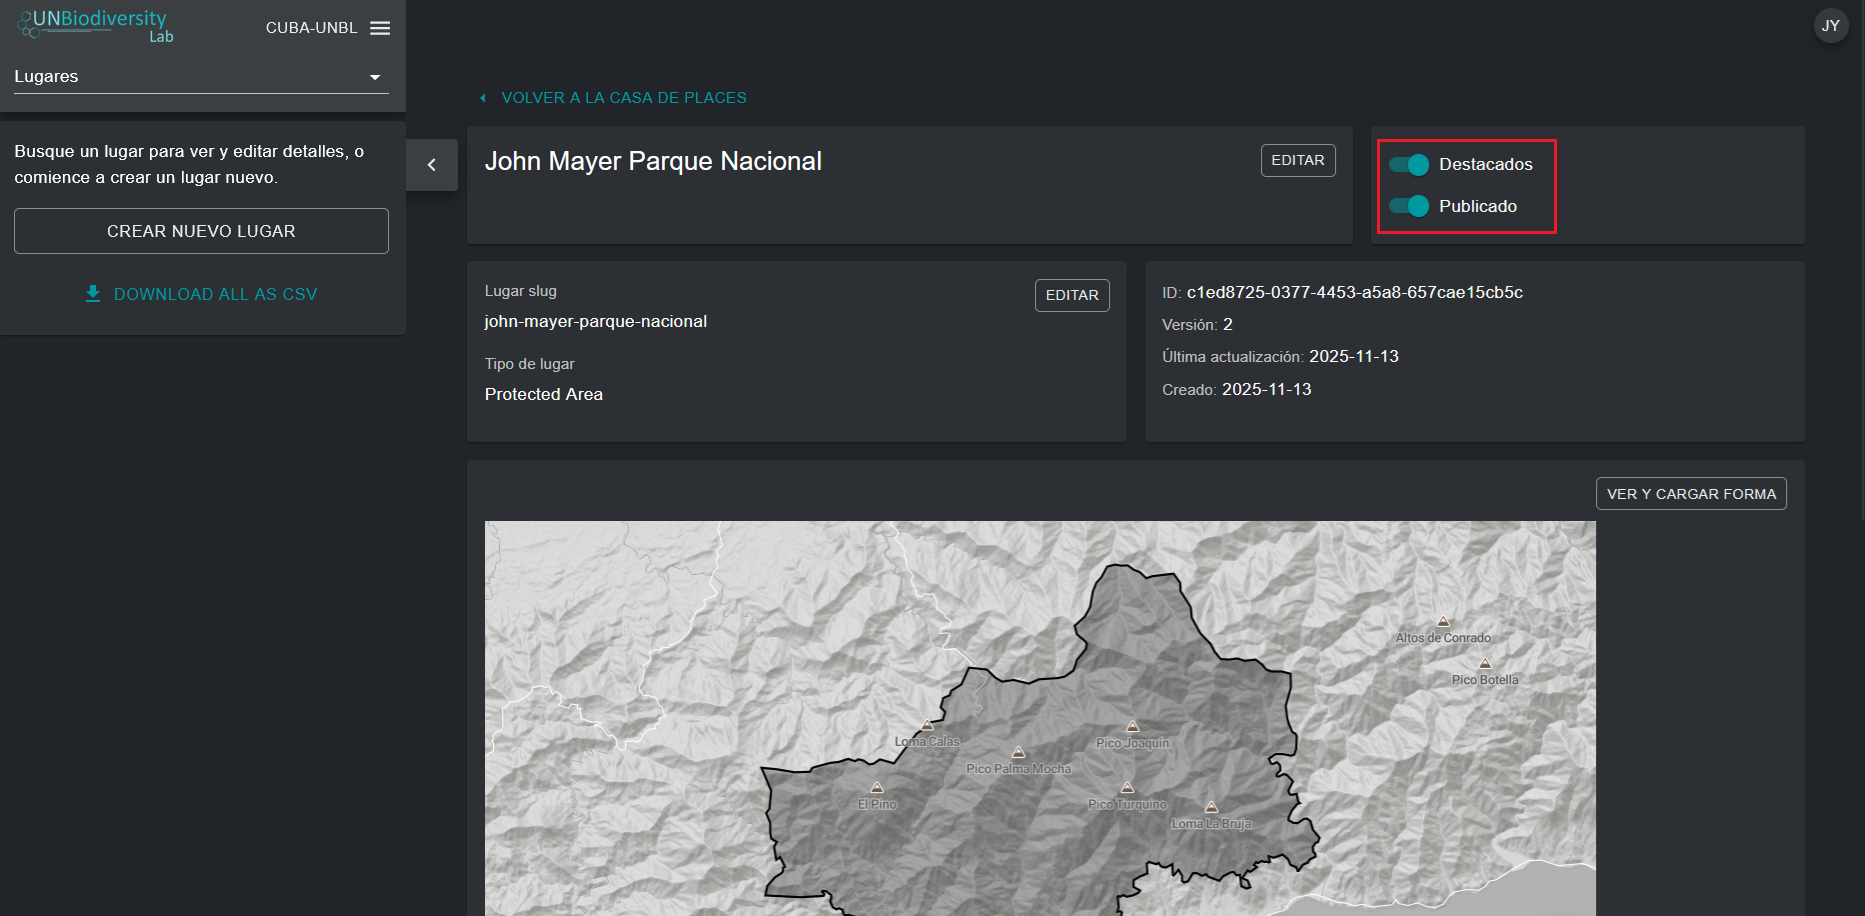1865x916 pixels.
Task: Click the Pico Turquino mountain marker
Action: [x=1127, y=788]
